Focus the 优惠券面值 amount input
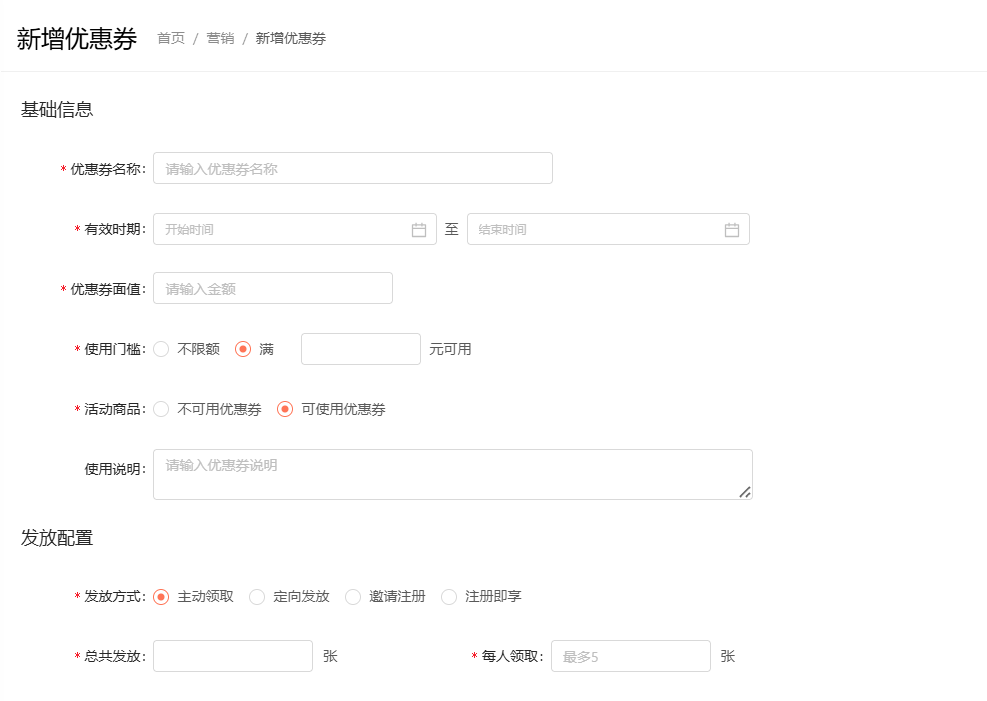 (x=273, y=288)
